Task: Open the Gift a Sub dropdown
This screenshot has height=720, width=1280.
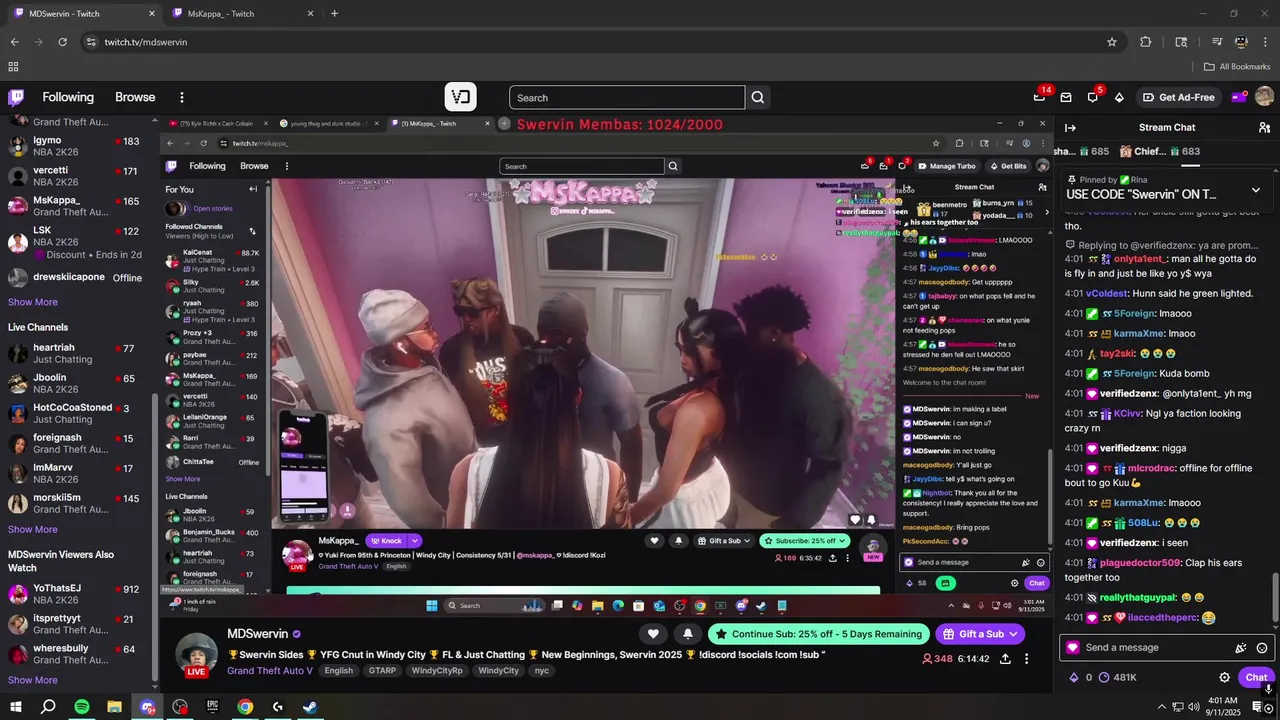Action: (x=980, y=634)
